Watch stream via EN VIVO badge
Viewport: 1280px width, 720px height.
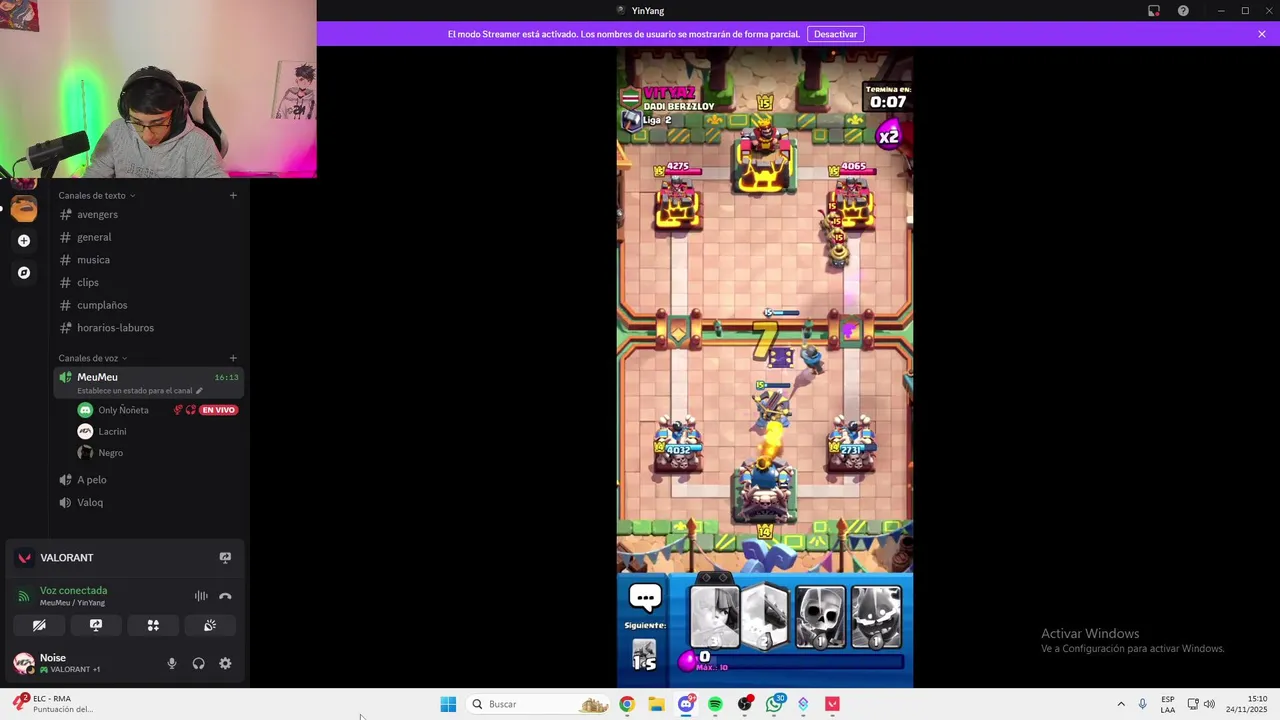pyautogui.click(x=218, y=410)
